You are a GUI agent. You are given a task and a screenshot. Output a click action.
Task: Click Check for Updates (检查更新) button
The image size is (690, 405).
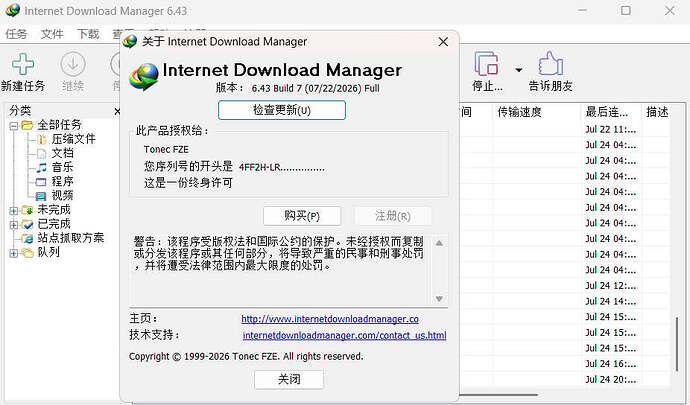[x=282, y=110]
